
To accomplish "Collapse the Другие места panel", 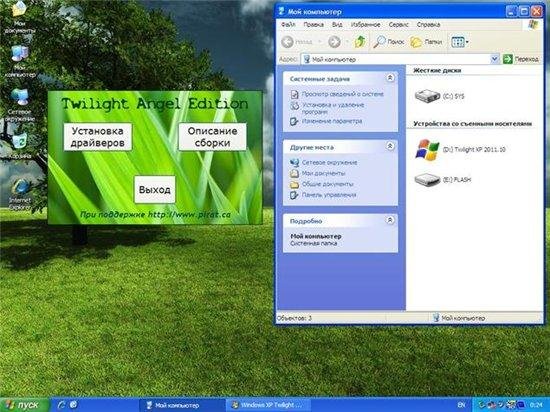I will [390, 146].
